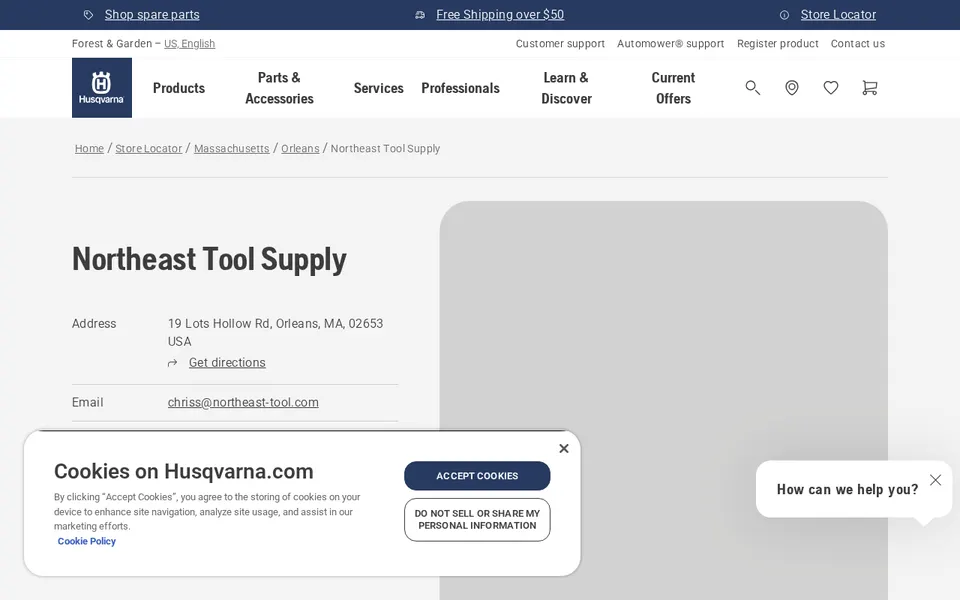Open the wishlist heart icon
Image resolution: width=960 pixels, height=600 pixels.
click(x=831, y=88)
